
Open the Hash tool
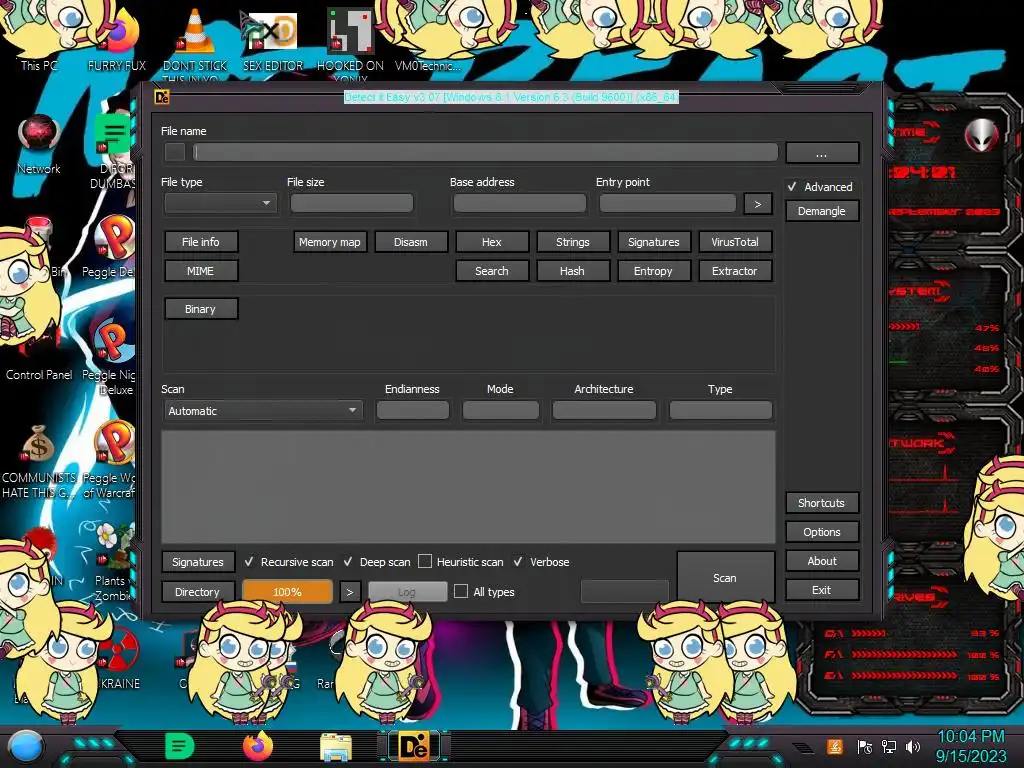573,271
